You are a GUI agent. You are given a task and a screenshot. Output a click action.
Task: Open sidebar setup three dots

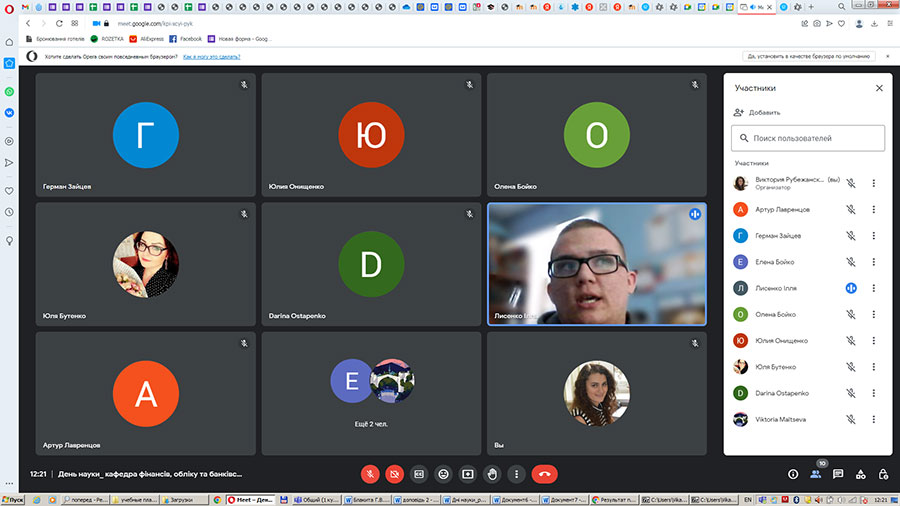tap(9, 484)
